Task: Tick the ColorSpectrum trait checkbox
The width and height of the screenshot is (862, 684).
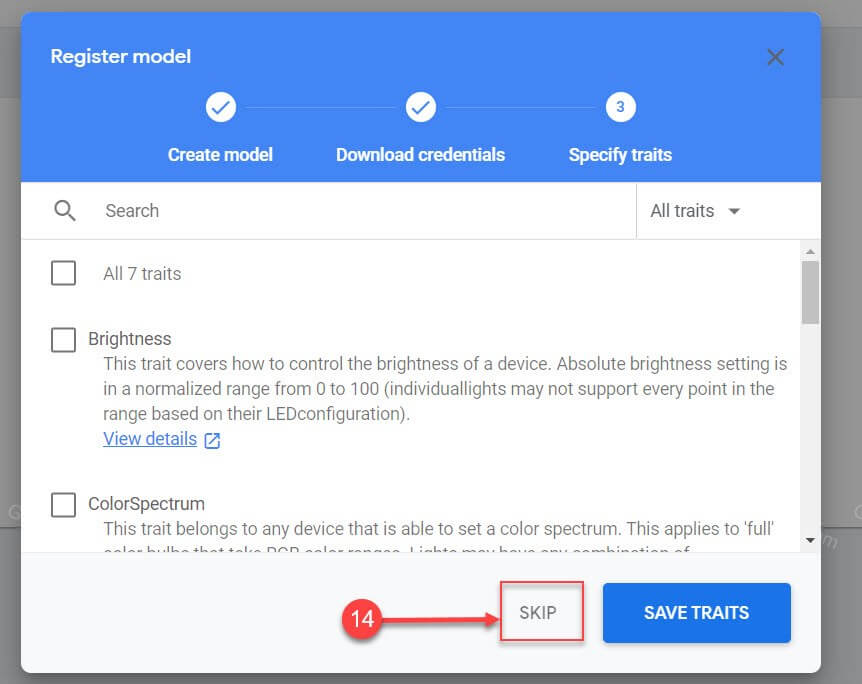Action: pos(63,505)
